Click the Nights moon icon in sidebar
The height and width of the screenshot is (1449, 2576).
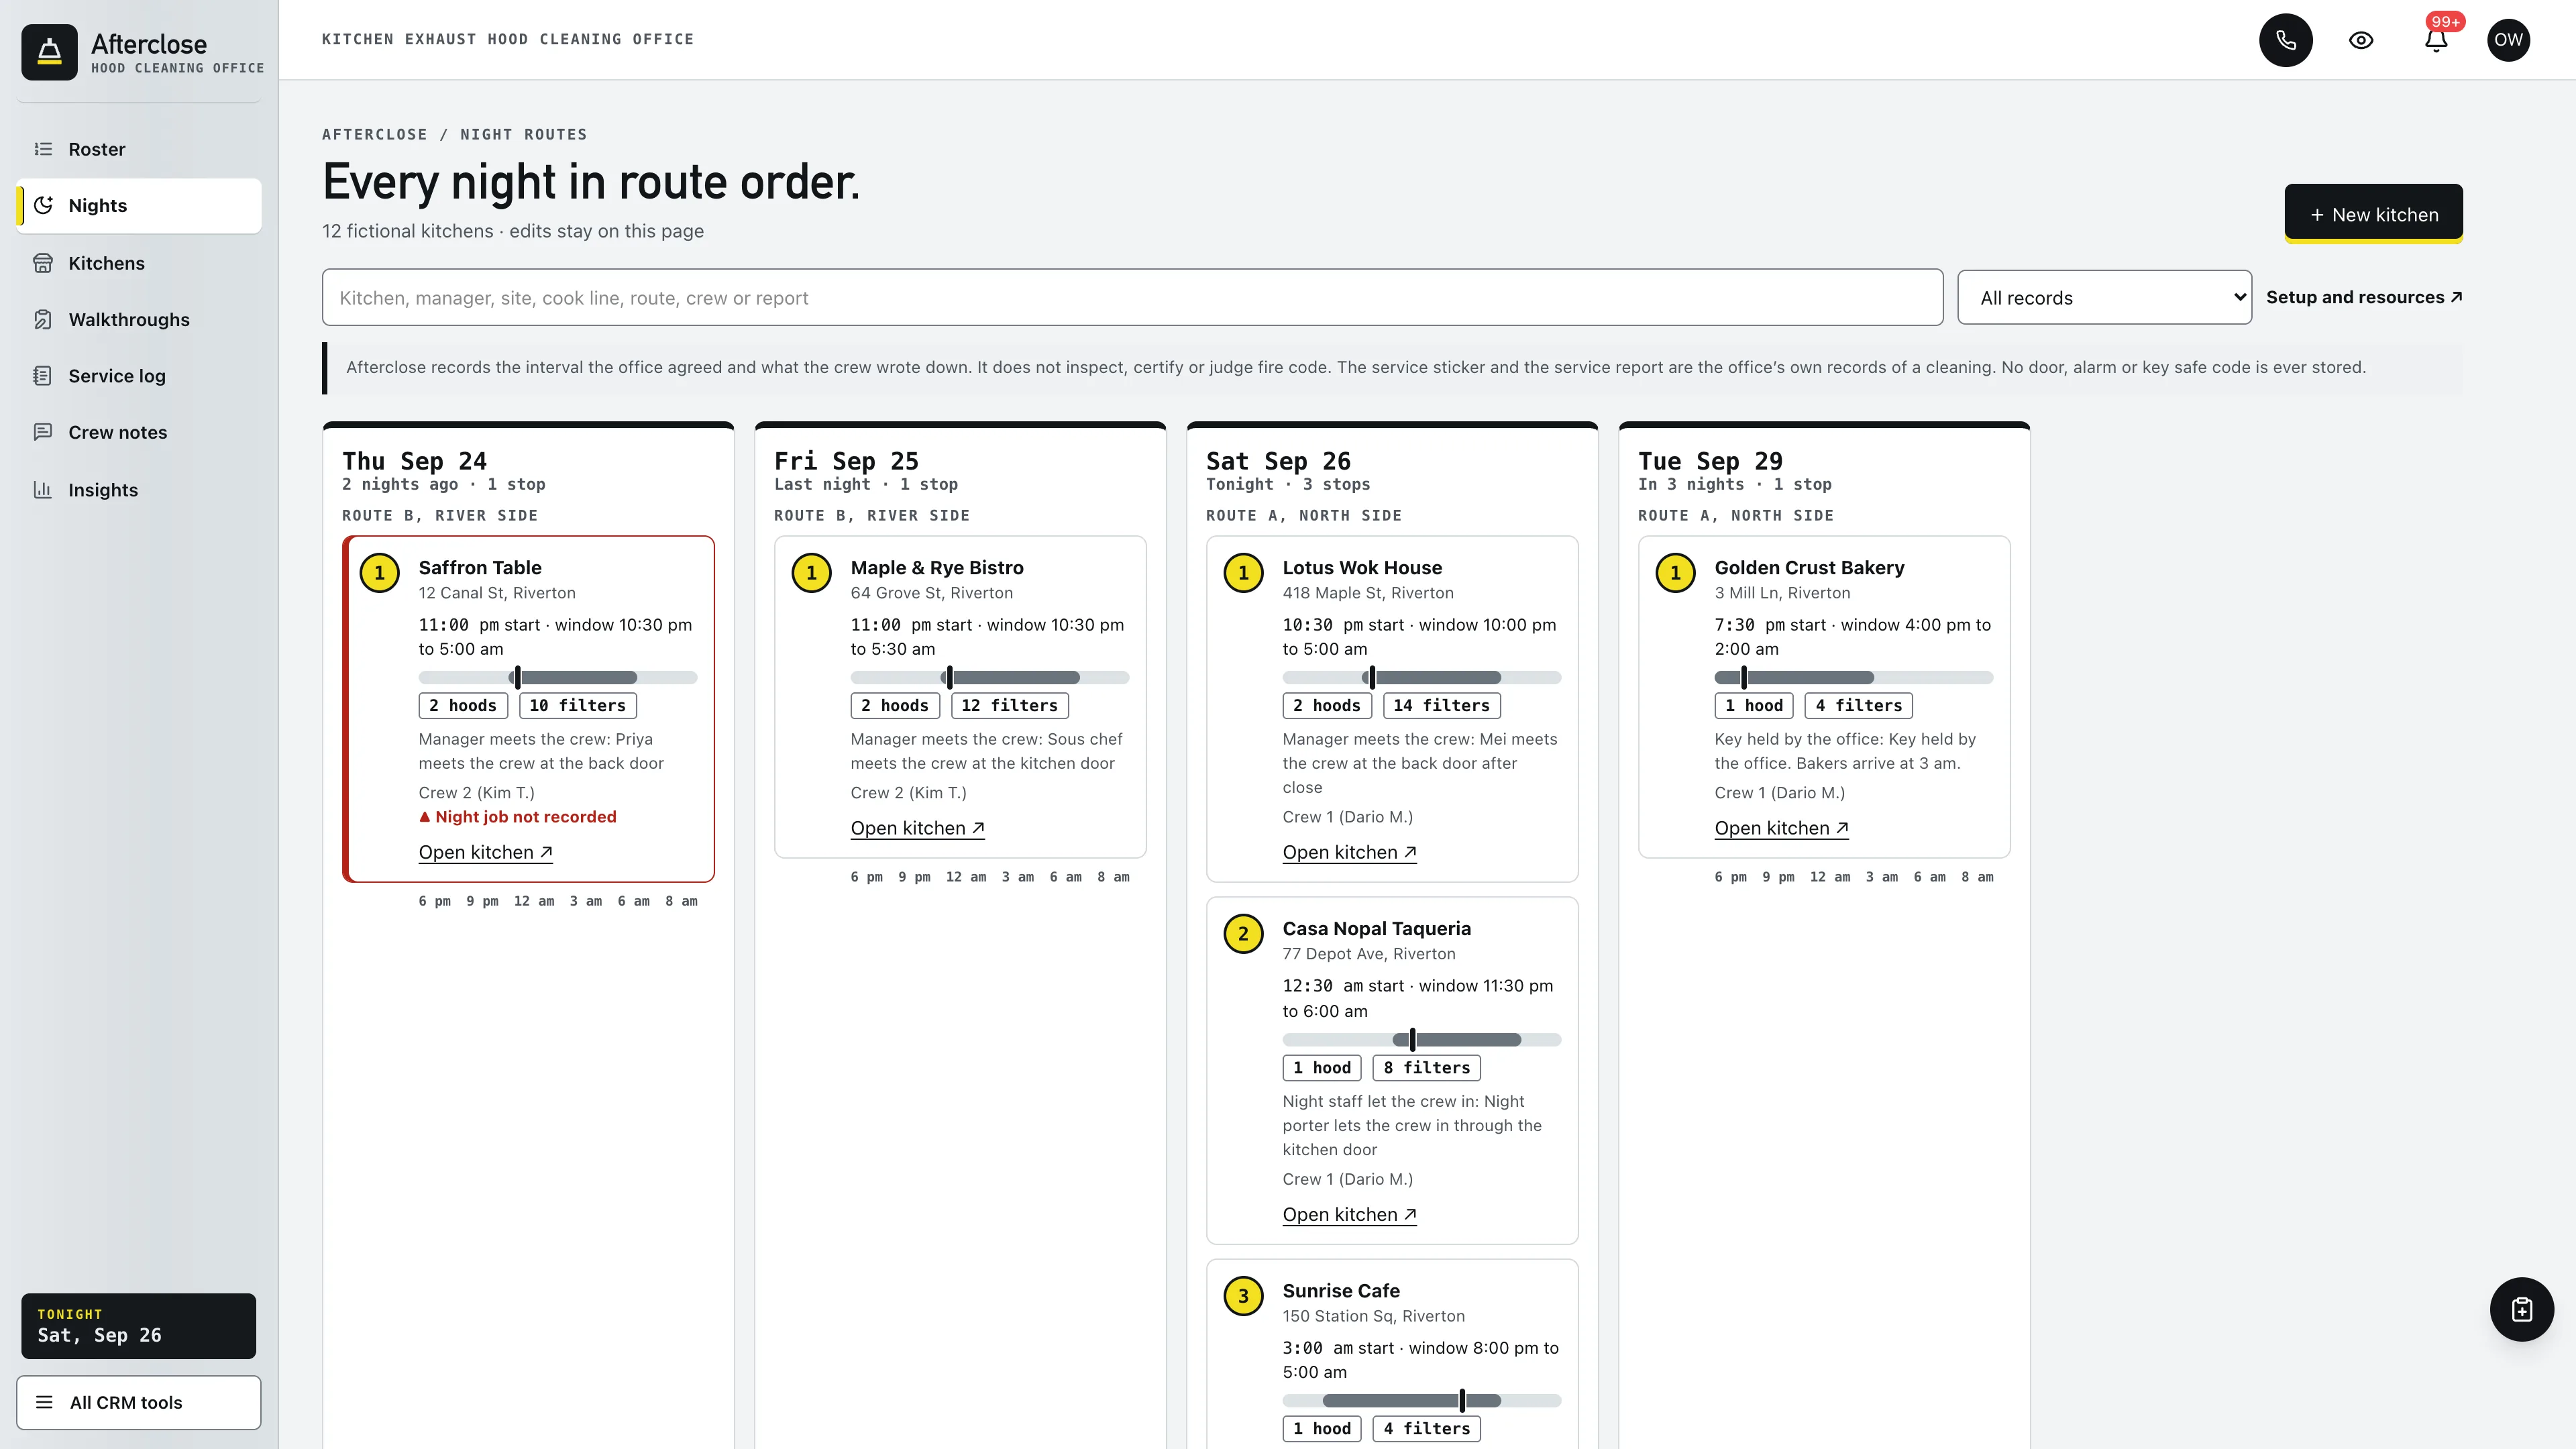click(43, 205)
